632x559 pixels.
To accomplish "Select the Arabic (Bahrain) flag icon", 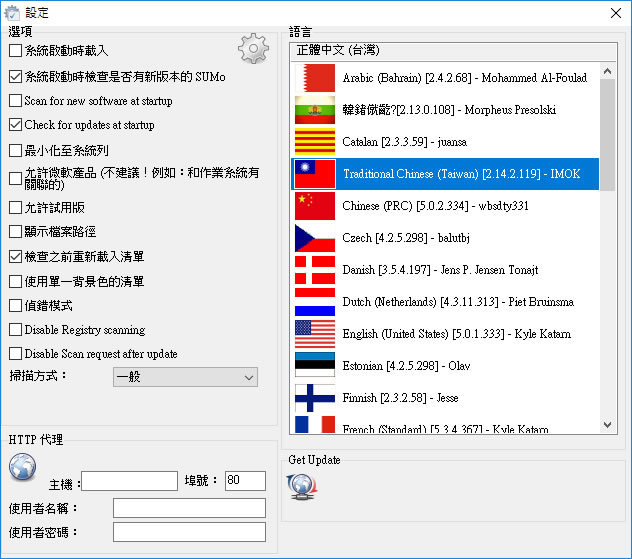I will click(315, 78).
